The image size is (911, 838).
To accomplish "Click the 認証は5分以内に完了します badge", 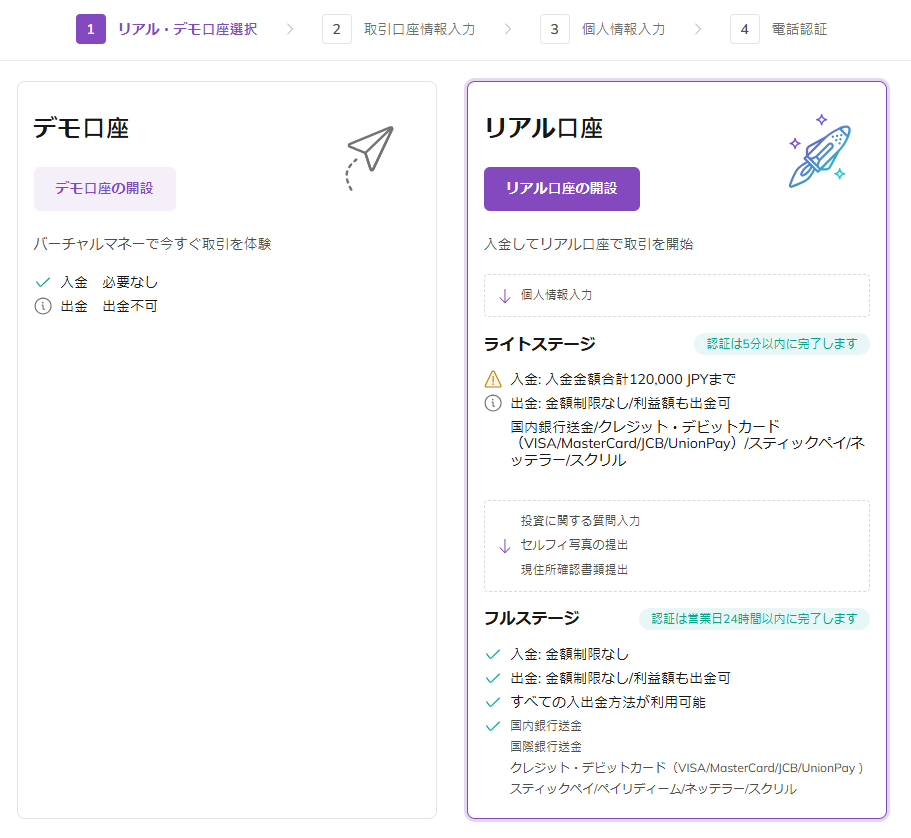I will pyautogui.click(x=781, y=344).
